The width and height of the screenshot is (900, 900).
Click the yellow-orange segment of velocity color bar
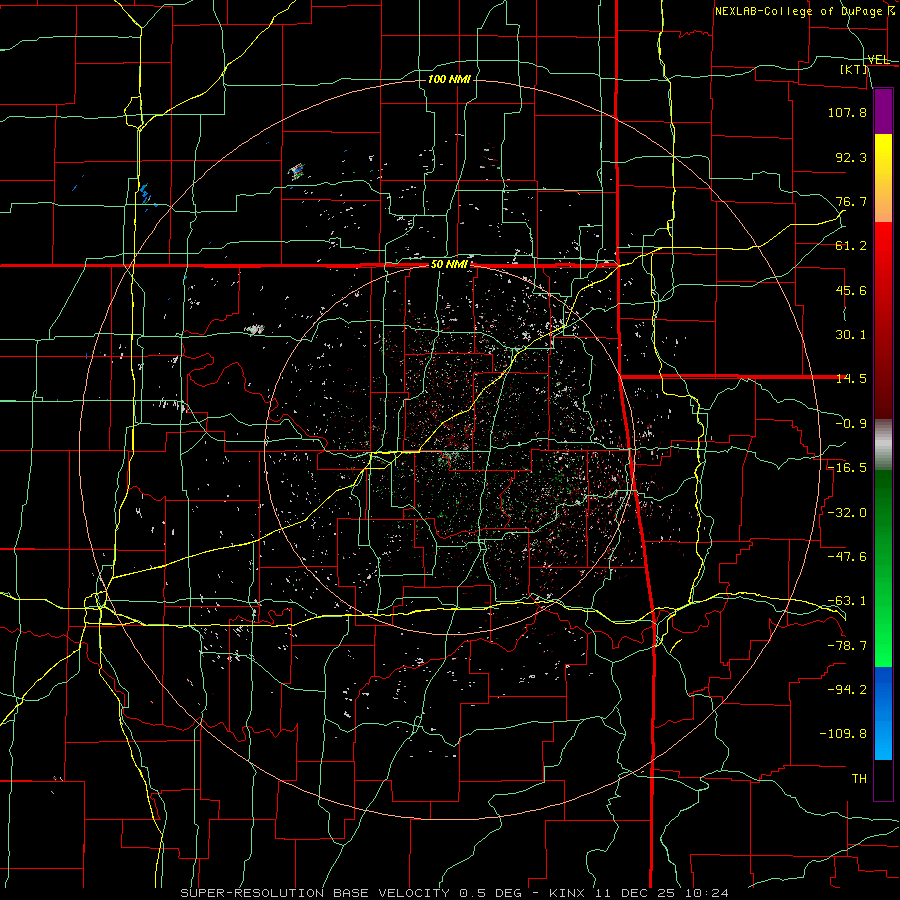[883, 178]
